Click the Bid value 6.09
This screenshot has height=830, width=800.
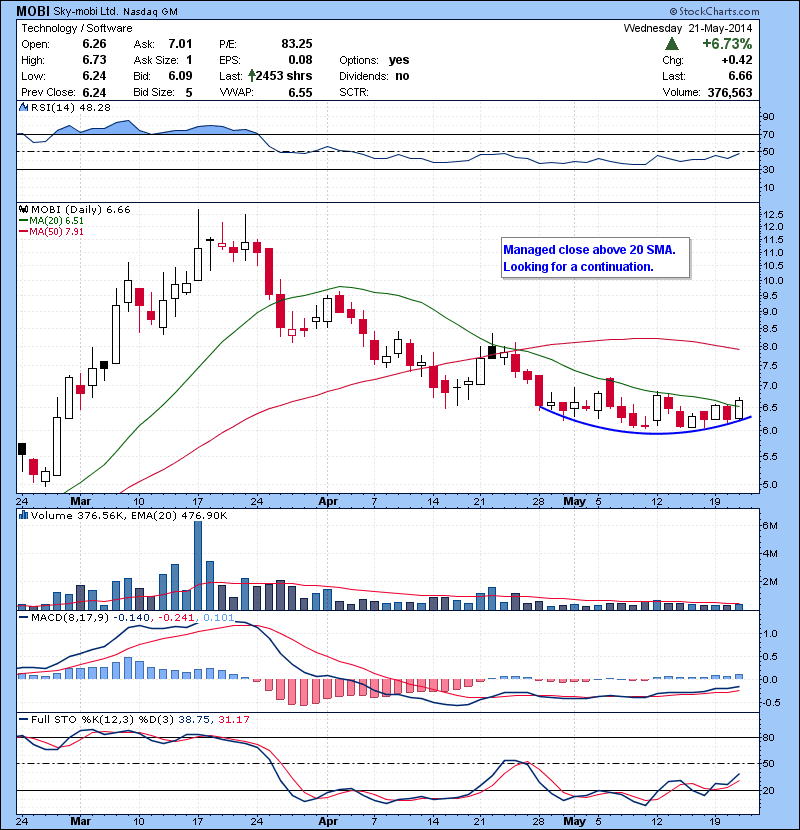180,76
